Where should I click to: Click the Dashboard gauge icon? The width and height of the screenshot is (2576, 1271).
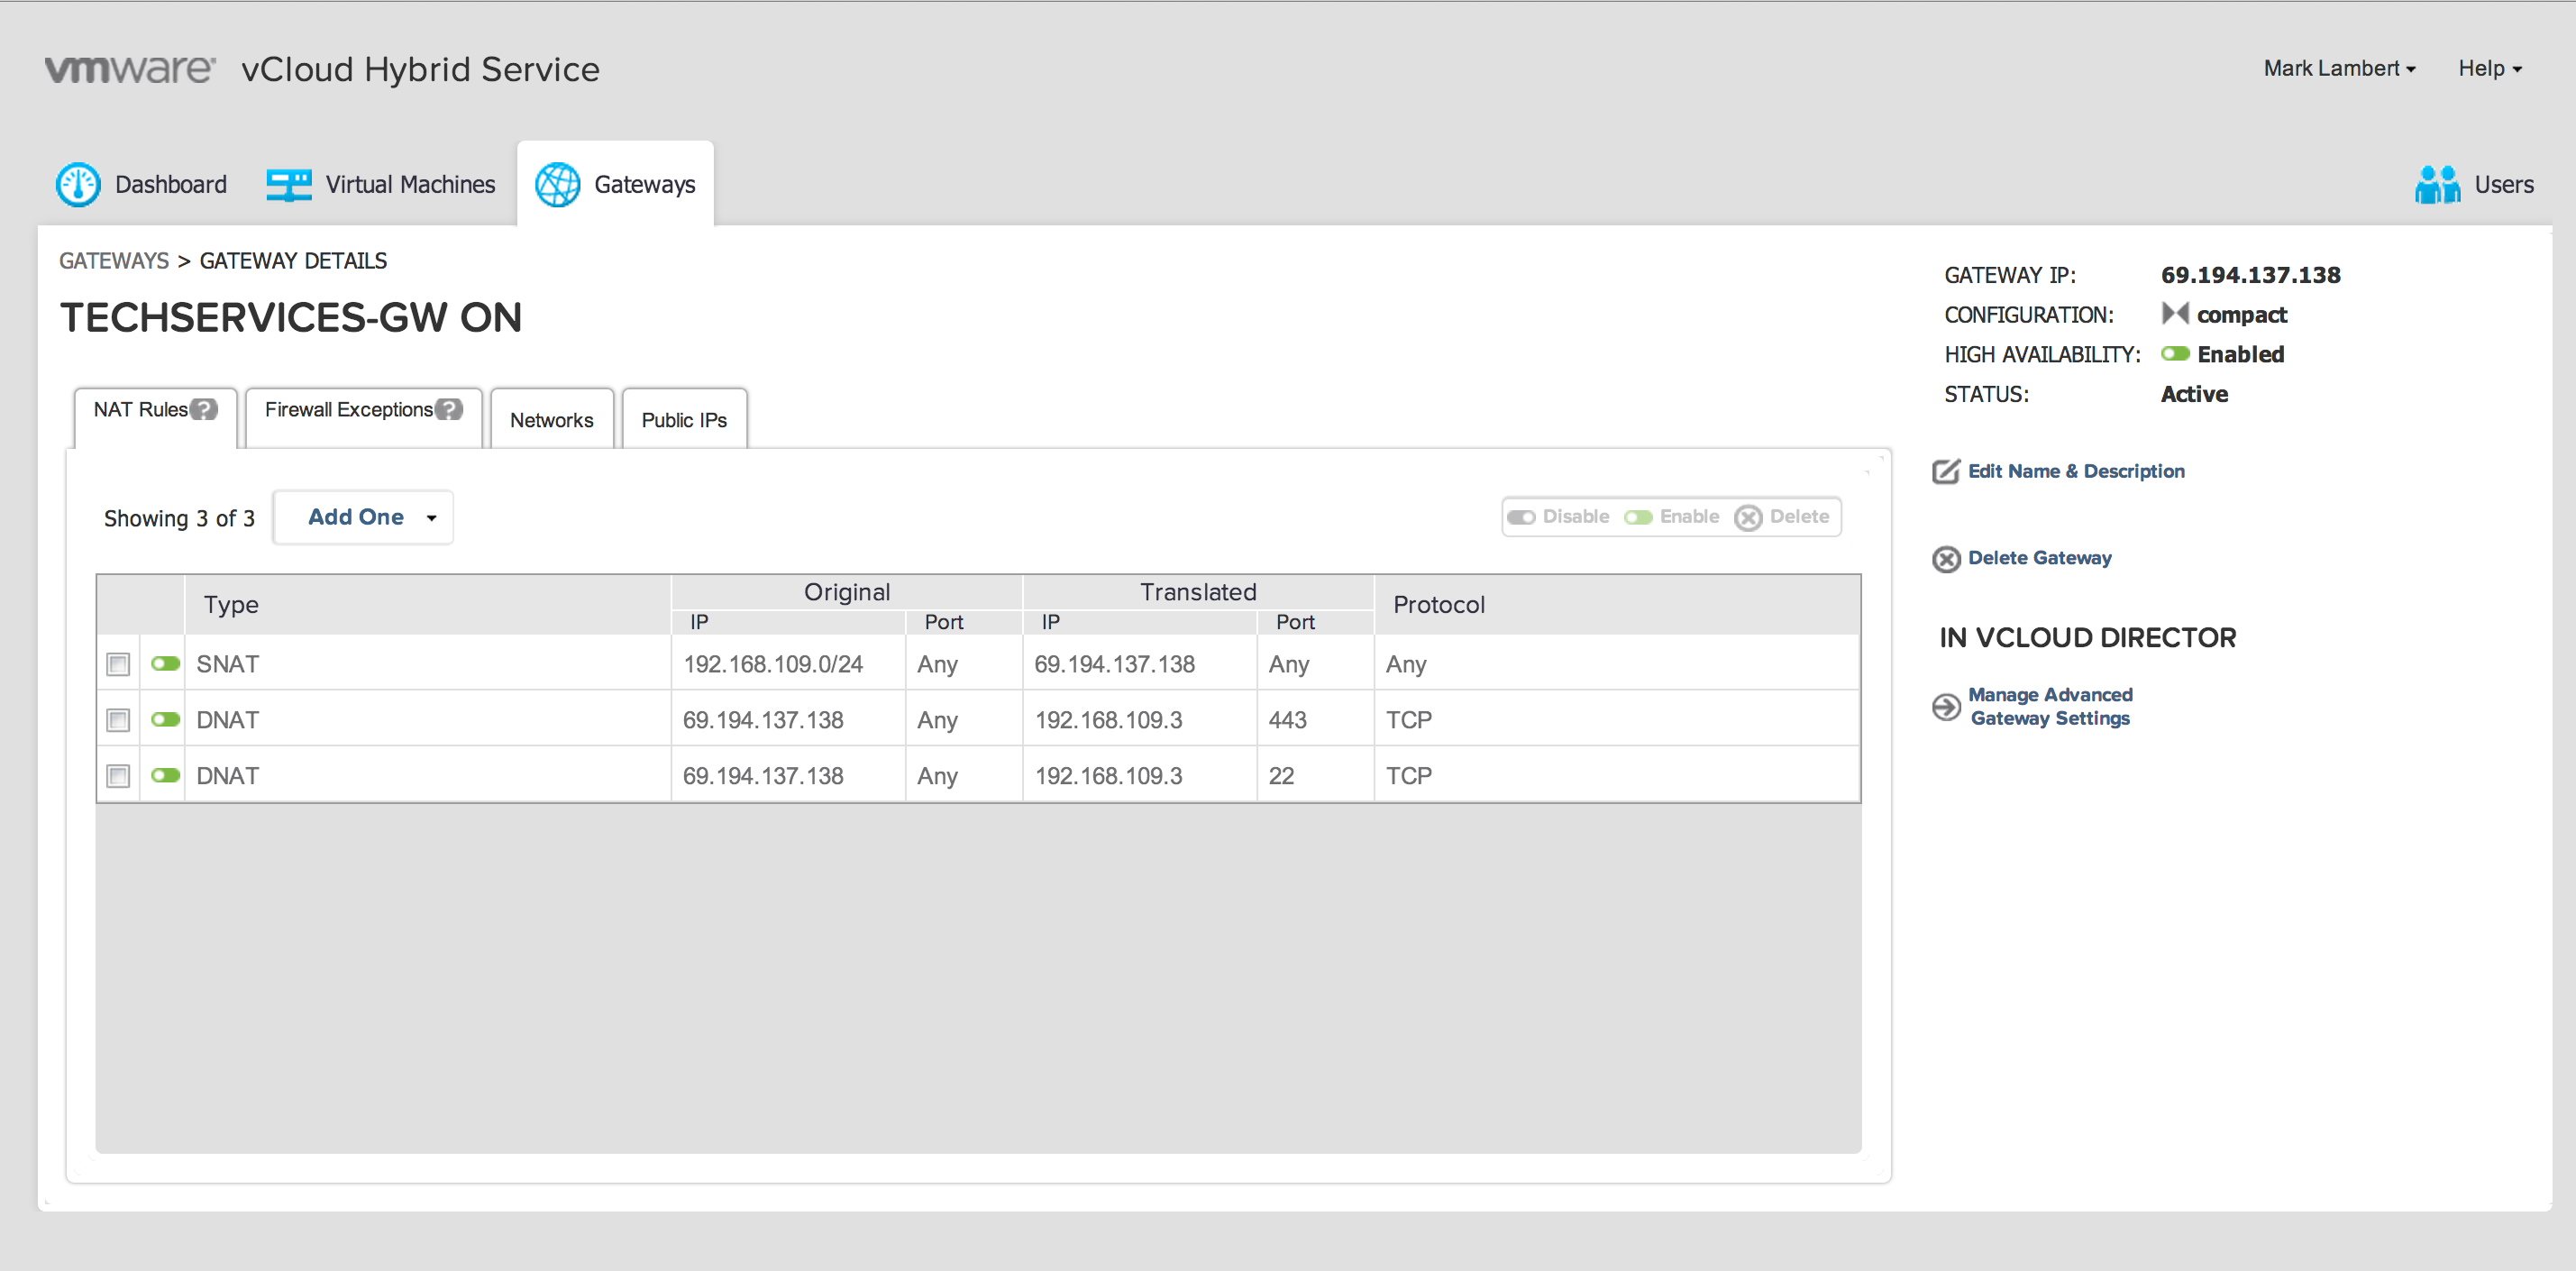78,185
